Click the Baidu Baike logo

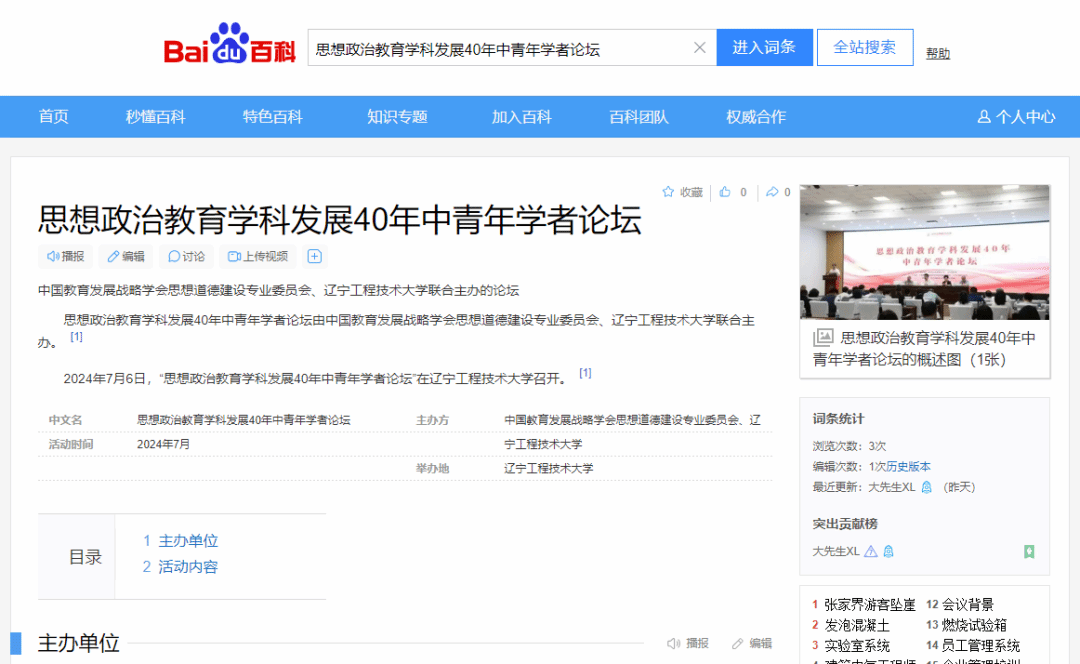pyautogui.click(x=230, y=46)
